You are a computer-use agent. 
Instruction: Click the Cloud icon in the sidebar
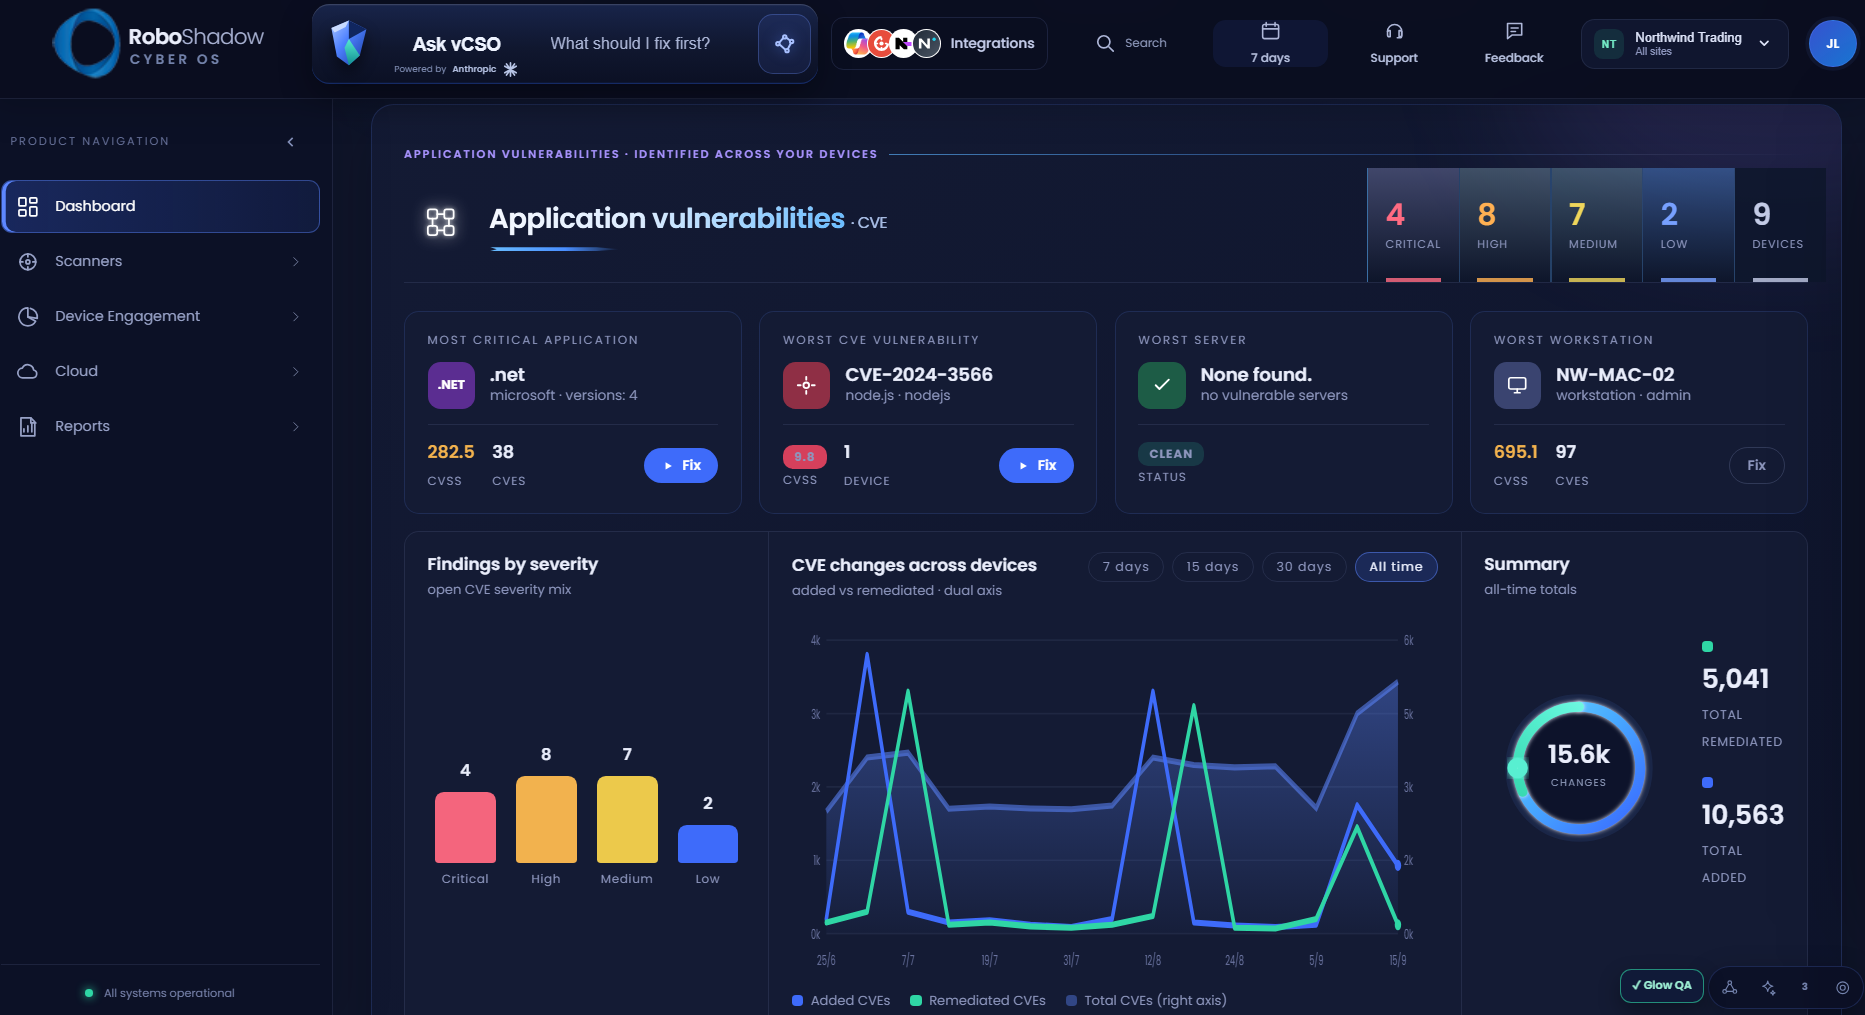point(28,372)
